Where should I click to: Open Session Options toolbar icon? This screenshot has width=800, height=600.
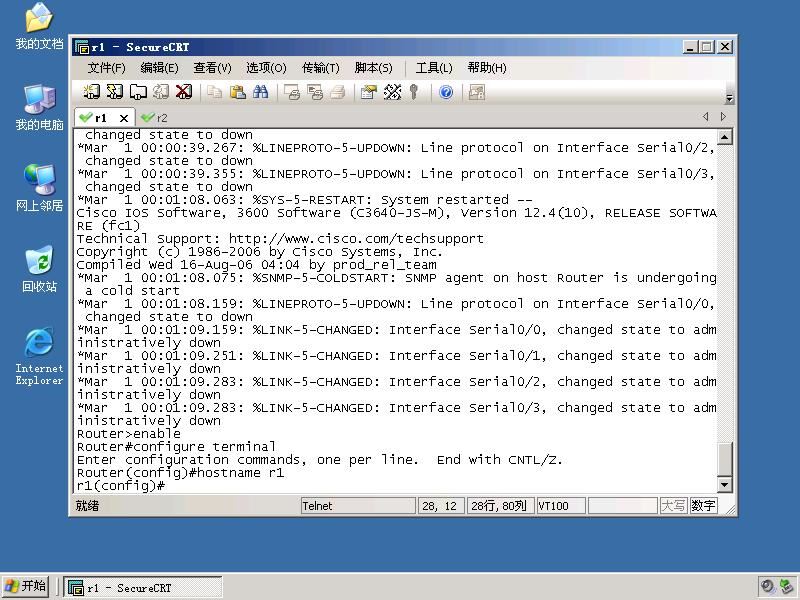(x=368, y=92)
